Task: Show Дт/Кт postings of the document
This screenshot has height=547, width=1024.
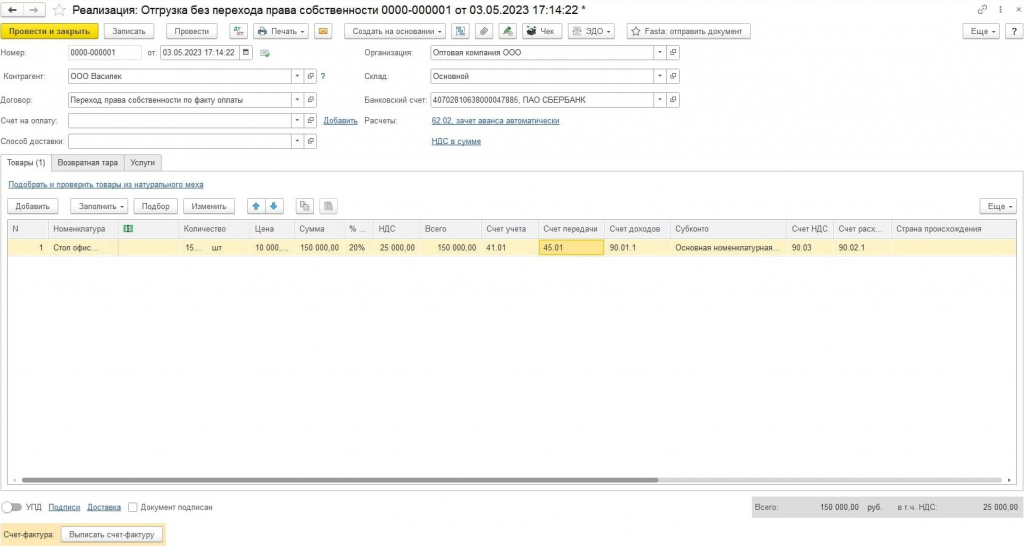Action: [238, 31]
